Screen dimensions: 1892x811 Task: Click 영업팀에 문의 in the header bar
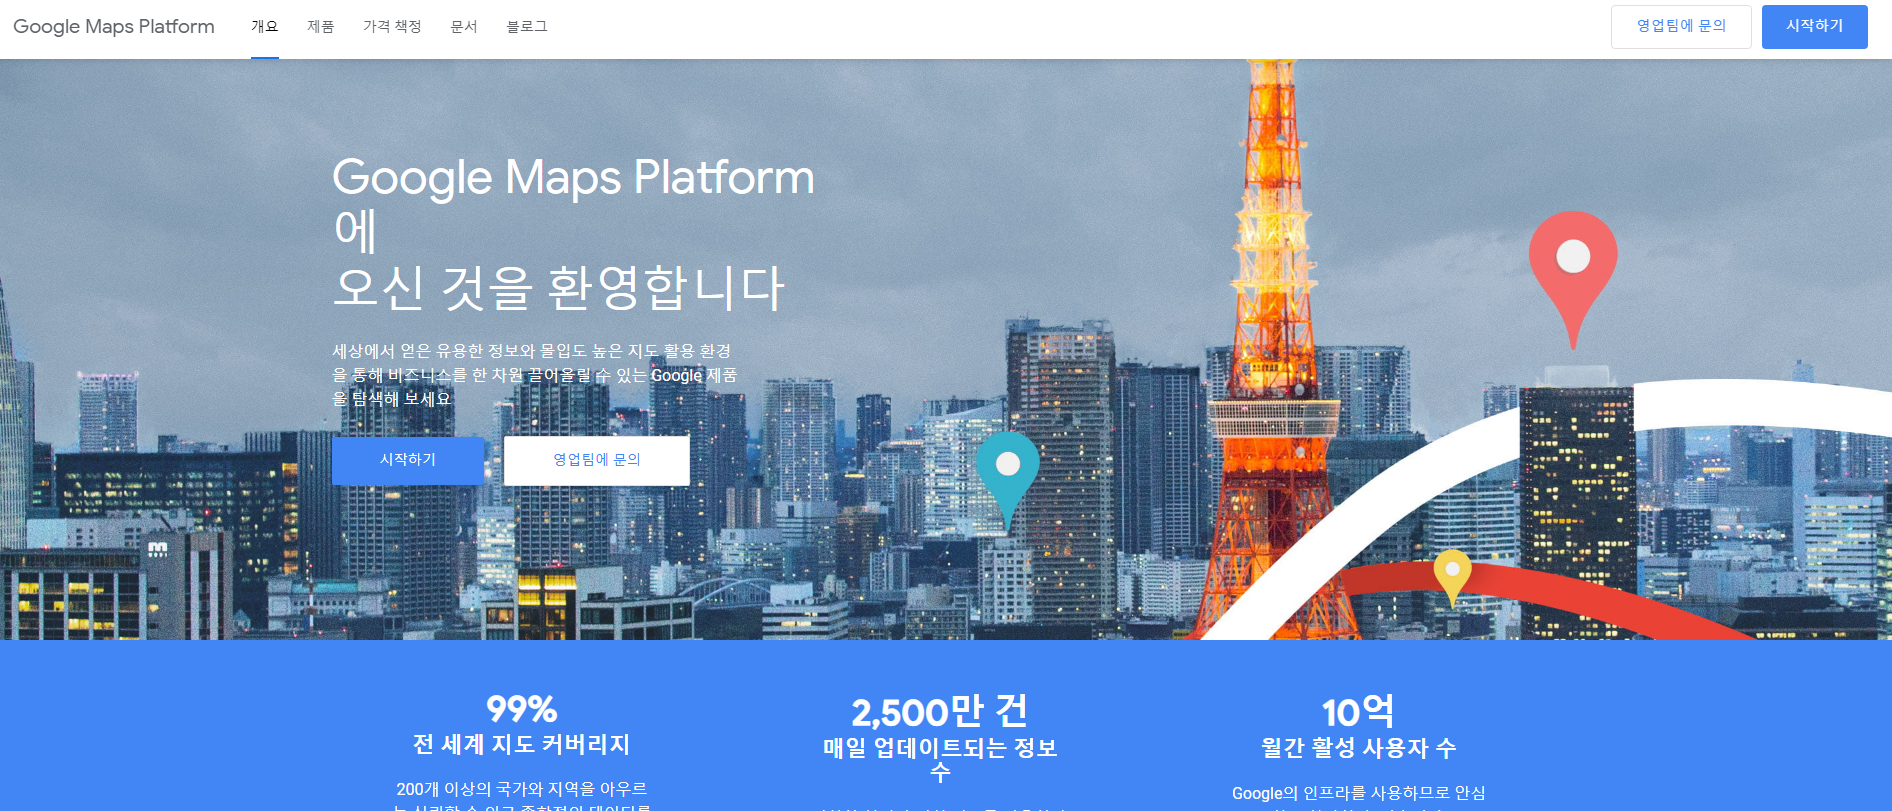pyautogui.click(x=1681, y=27)
